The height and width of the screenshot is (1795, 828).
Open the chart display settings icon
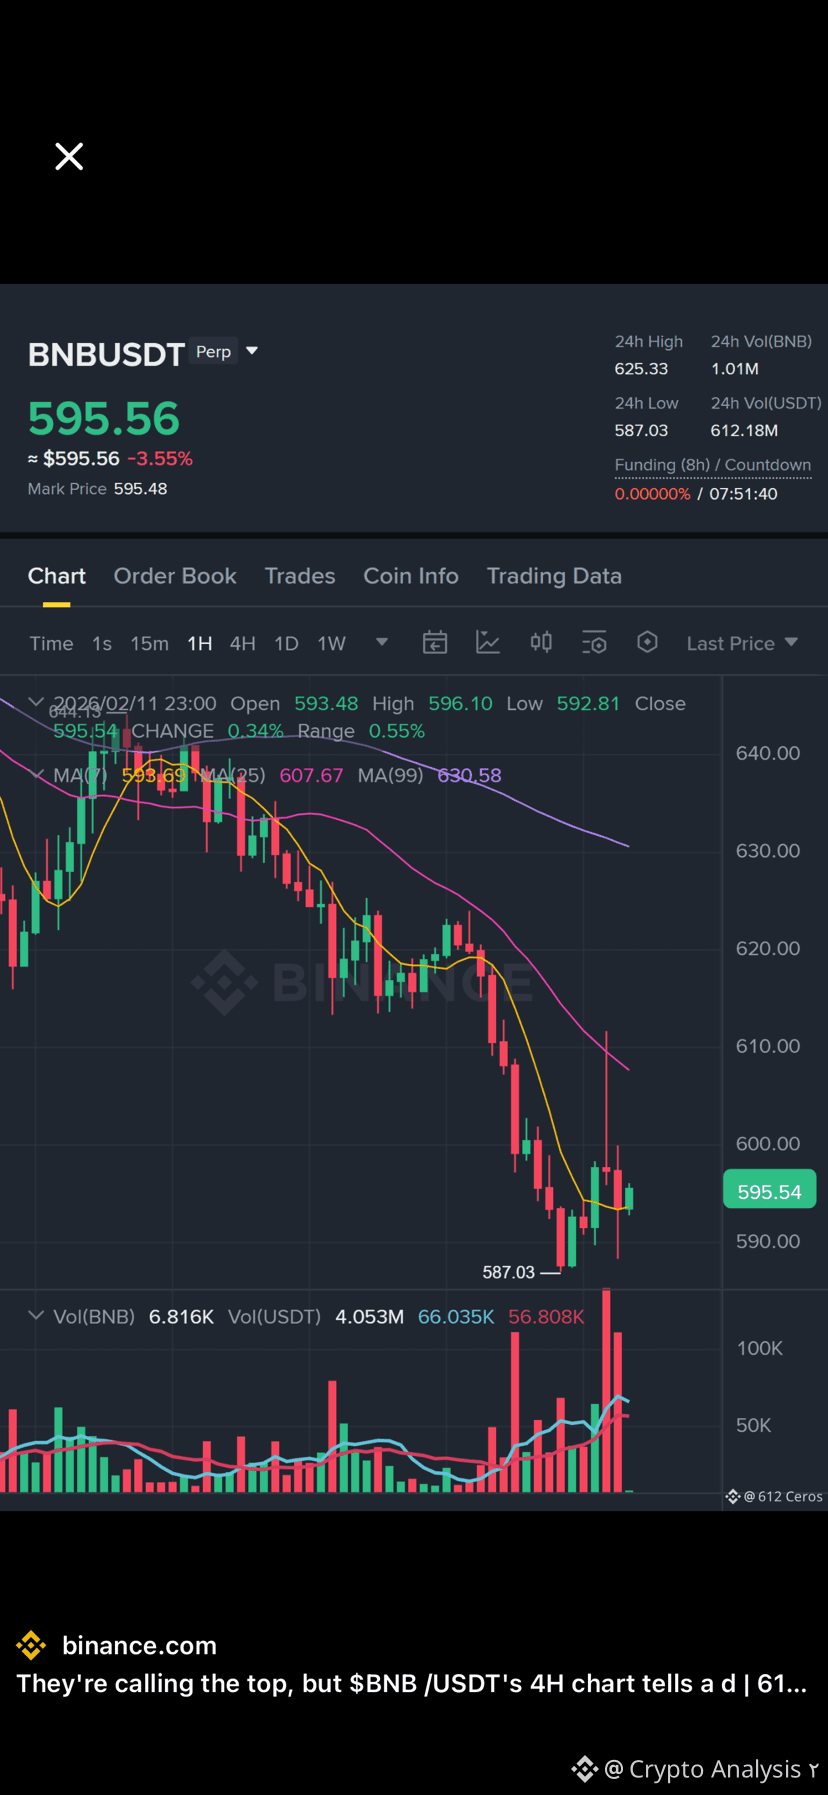point(594,642)
